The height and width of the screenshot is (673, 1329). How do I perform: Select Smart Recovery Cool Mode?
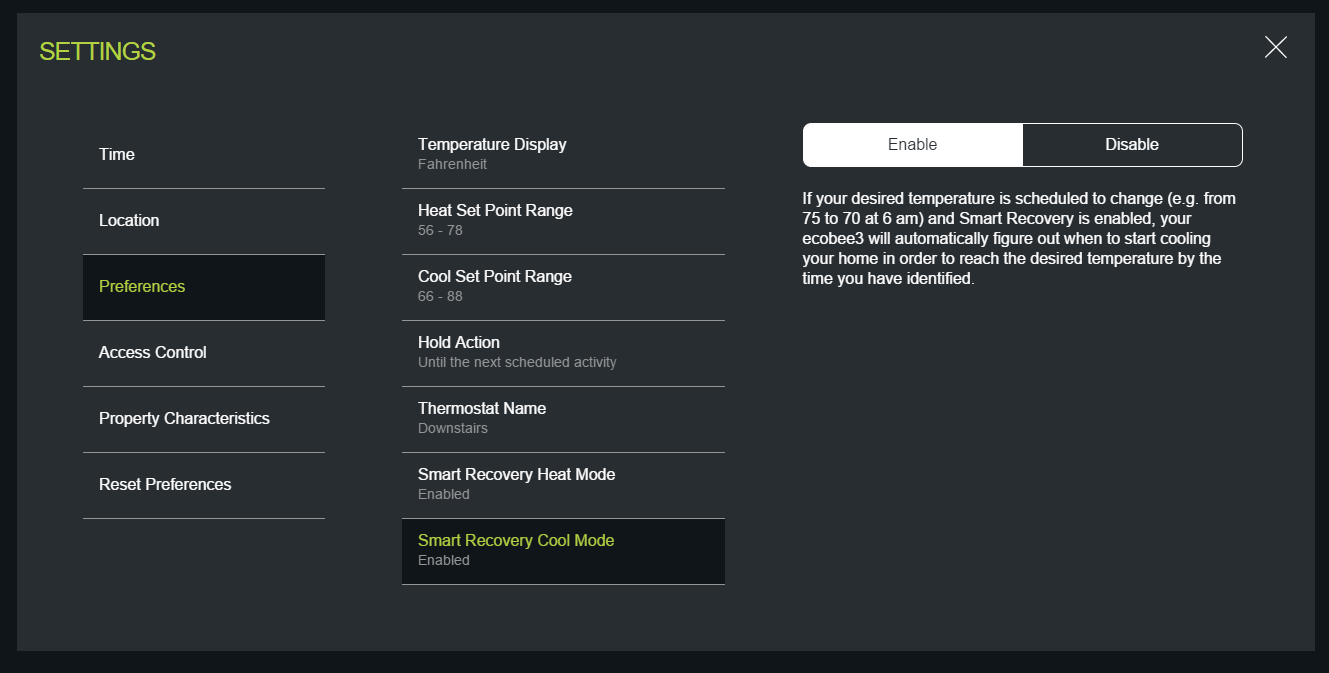pyautogui.click(x=562, y=550)
